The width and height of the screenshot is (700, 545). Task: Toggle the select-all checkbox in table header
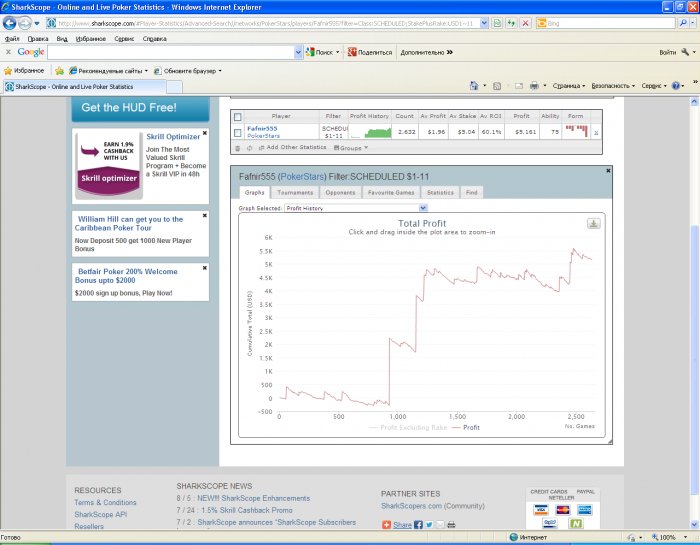click(237, 116)
